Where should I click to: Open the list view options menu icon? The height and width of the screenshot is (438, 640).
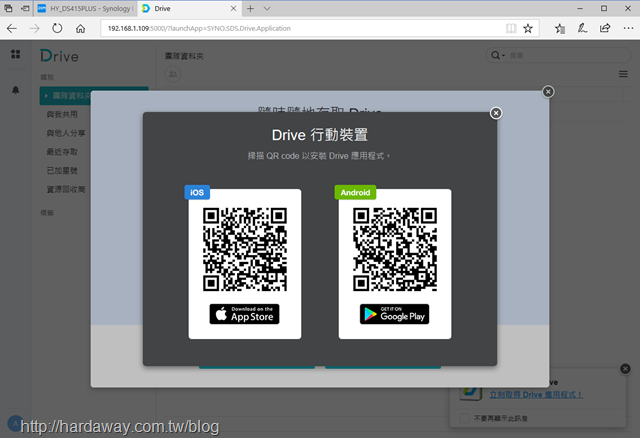tap(623, 74)
